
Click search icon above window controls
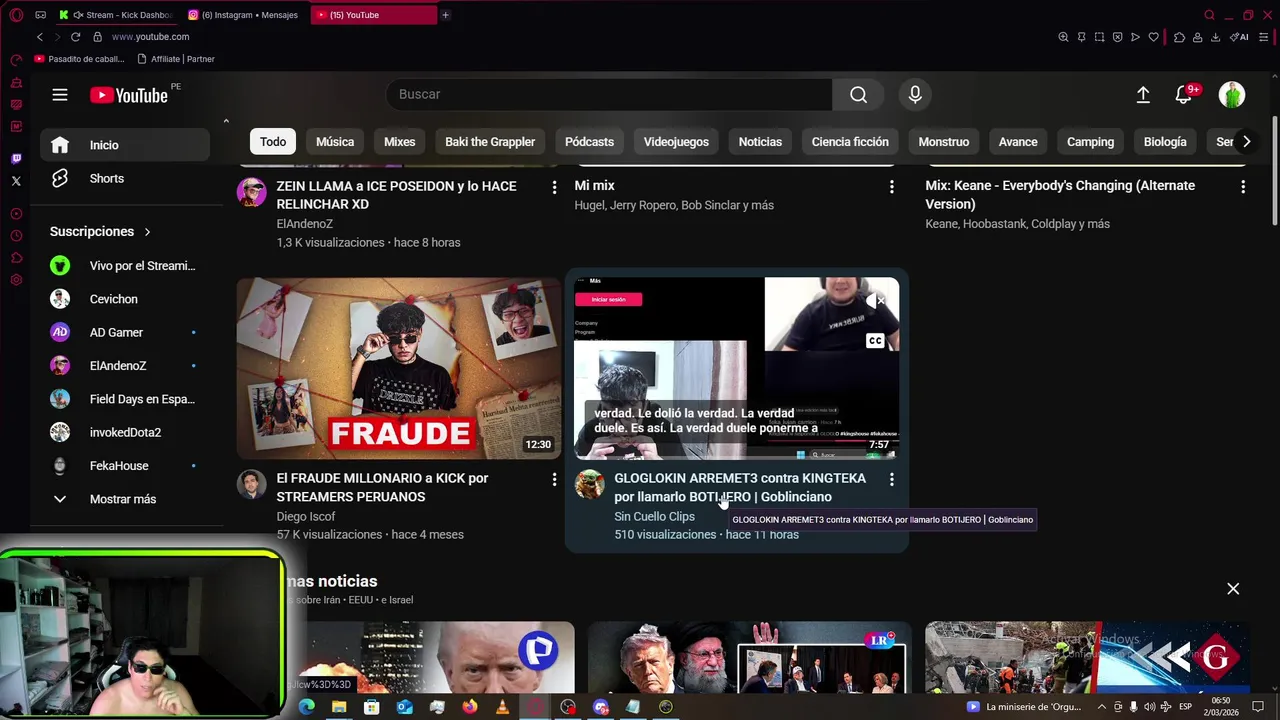click(x=1209, y=15)
